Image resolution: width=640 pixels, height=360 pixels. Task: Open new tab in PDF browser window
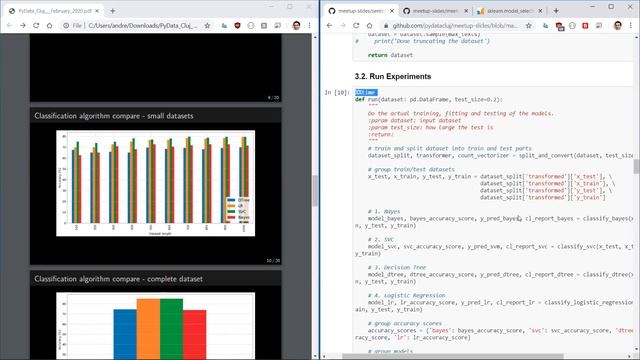(113, 11)
